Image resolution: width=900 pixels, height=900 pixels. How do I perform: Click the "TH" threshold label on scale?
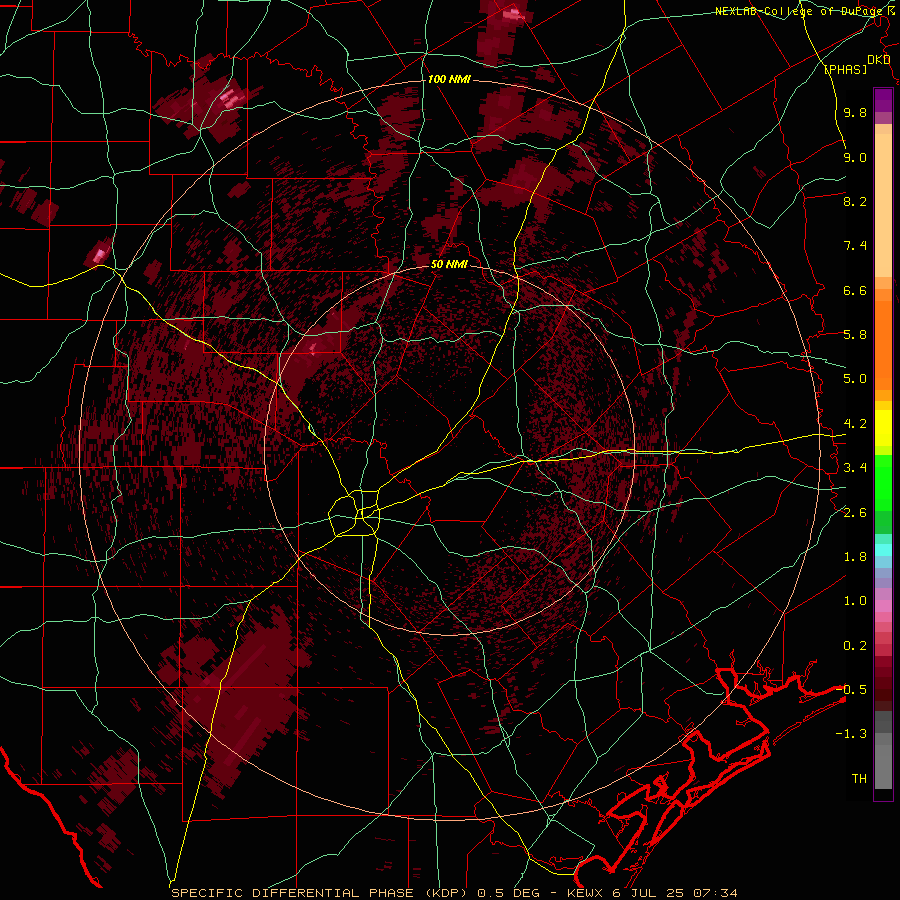[859, 779]
